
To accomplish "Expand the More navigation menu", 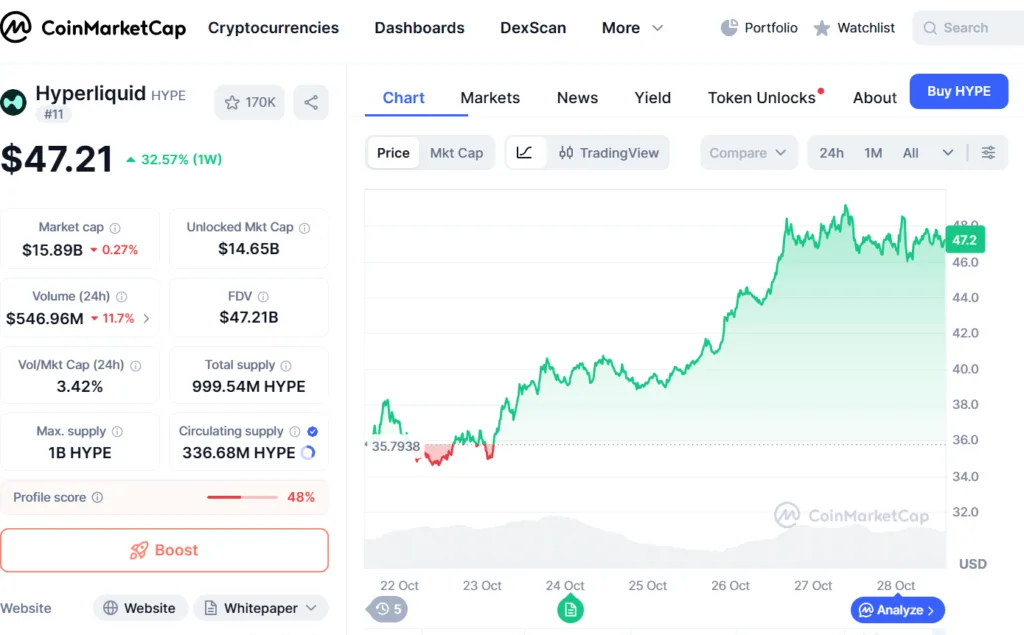I will (632, 28).
